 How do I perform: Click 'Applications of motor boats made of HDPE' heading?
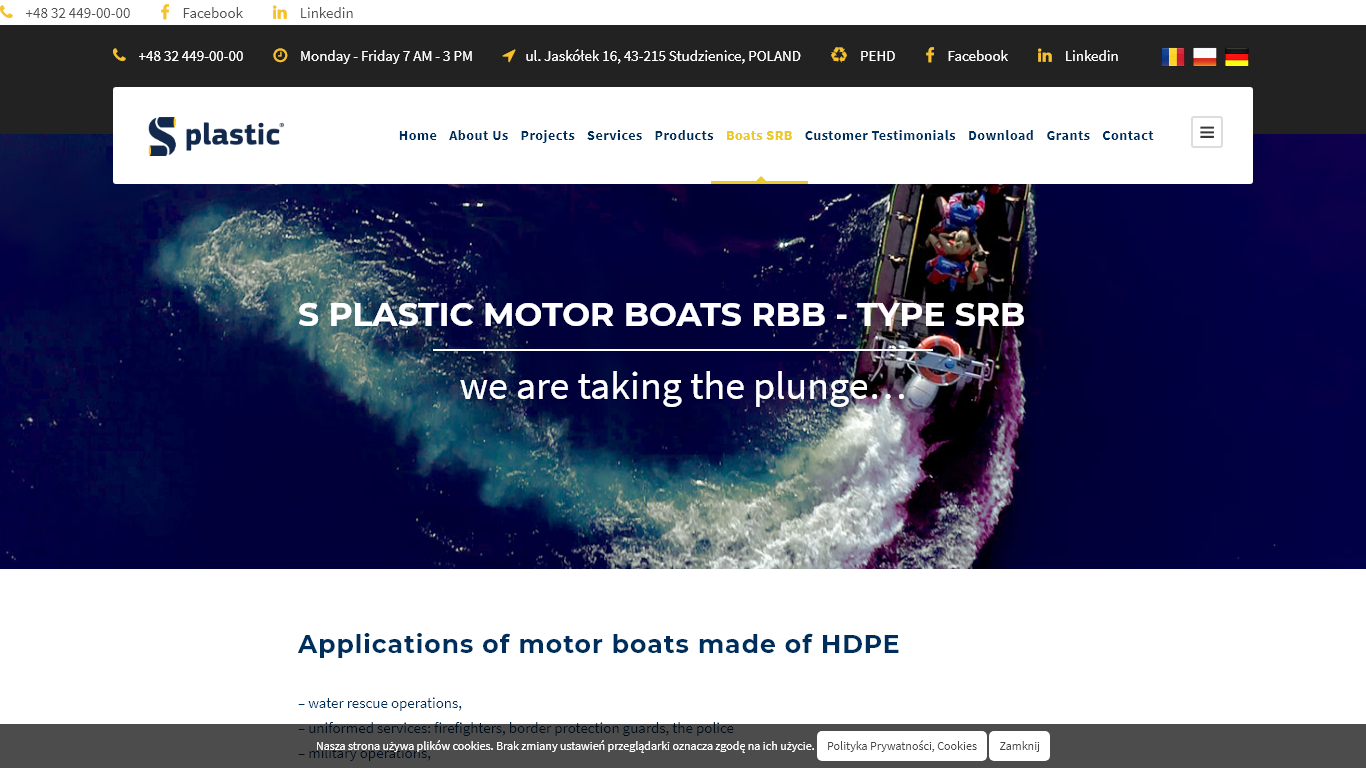pyautogui.click(x=599, y=644)
